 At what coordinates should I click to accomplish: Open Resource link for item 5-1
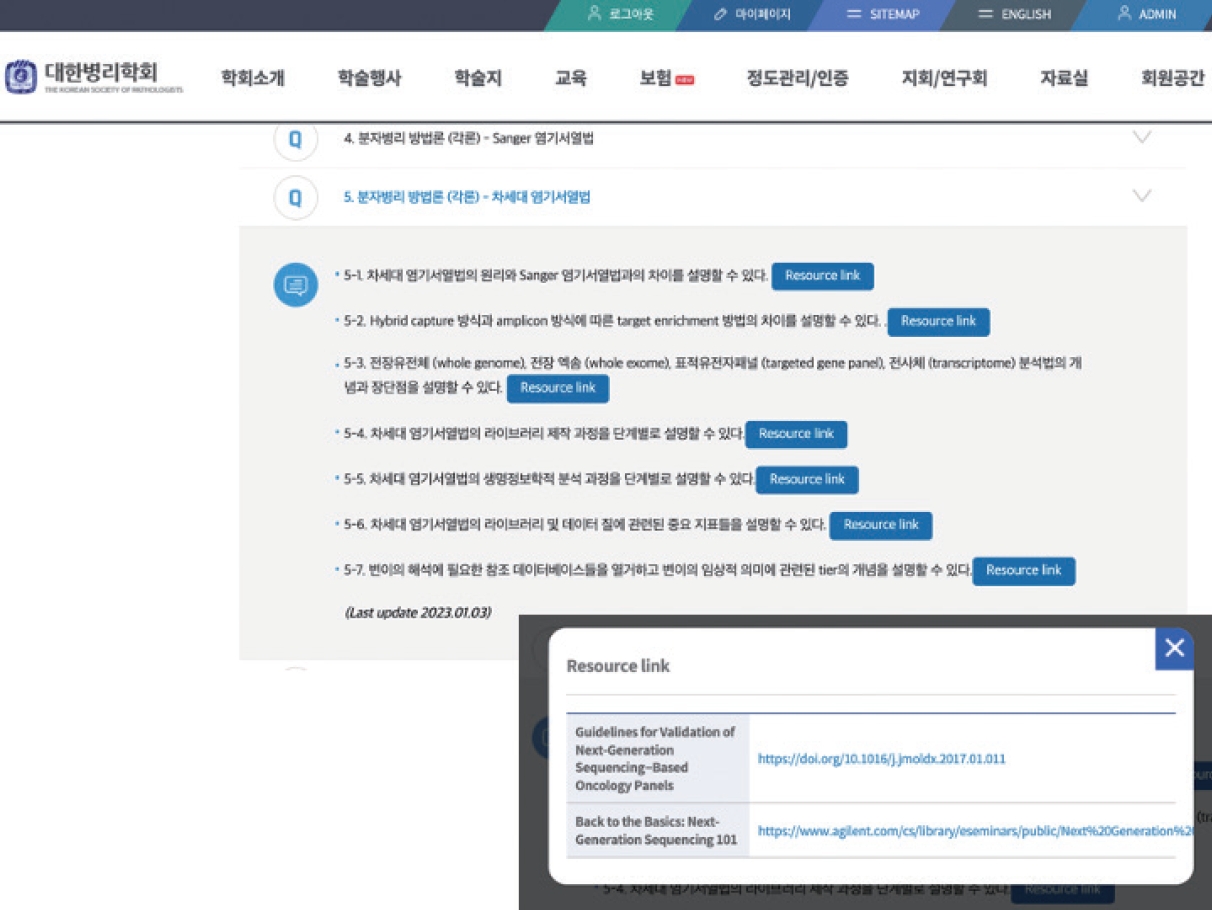coord(823,276)
